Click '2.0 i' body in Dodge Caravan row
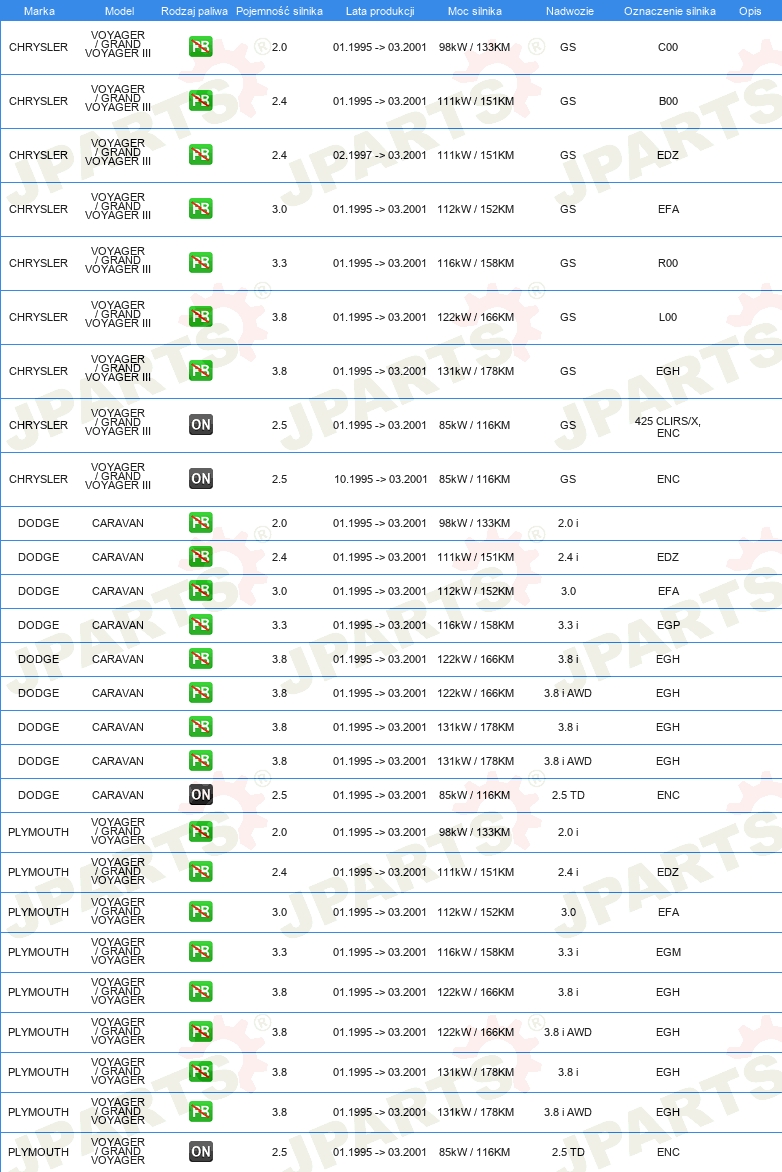 point(568,523)
